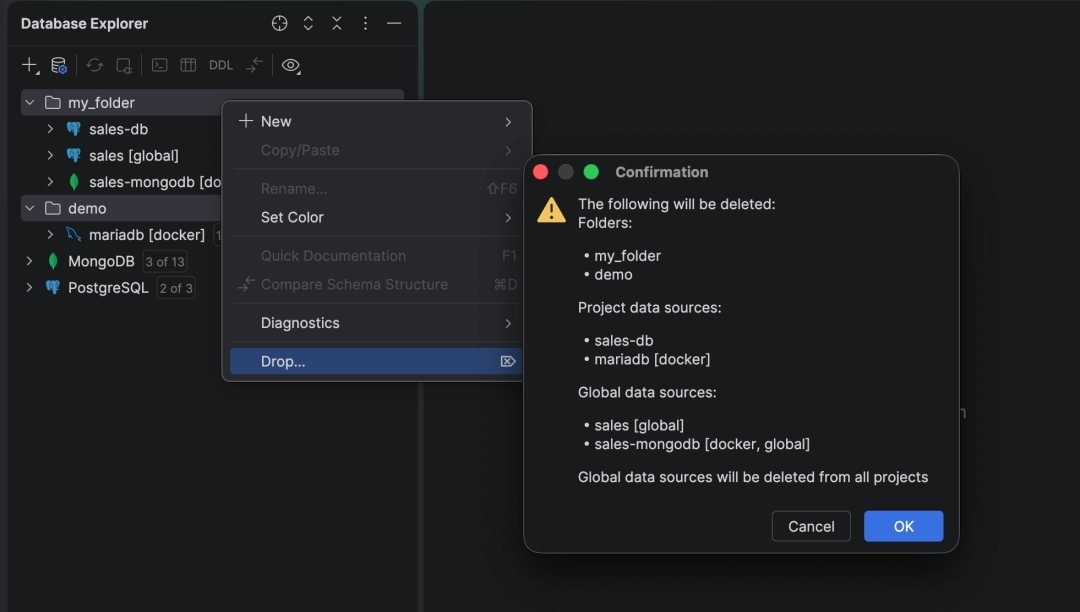Select the demo folder row

coord(121,208)
